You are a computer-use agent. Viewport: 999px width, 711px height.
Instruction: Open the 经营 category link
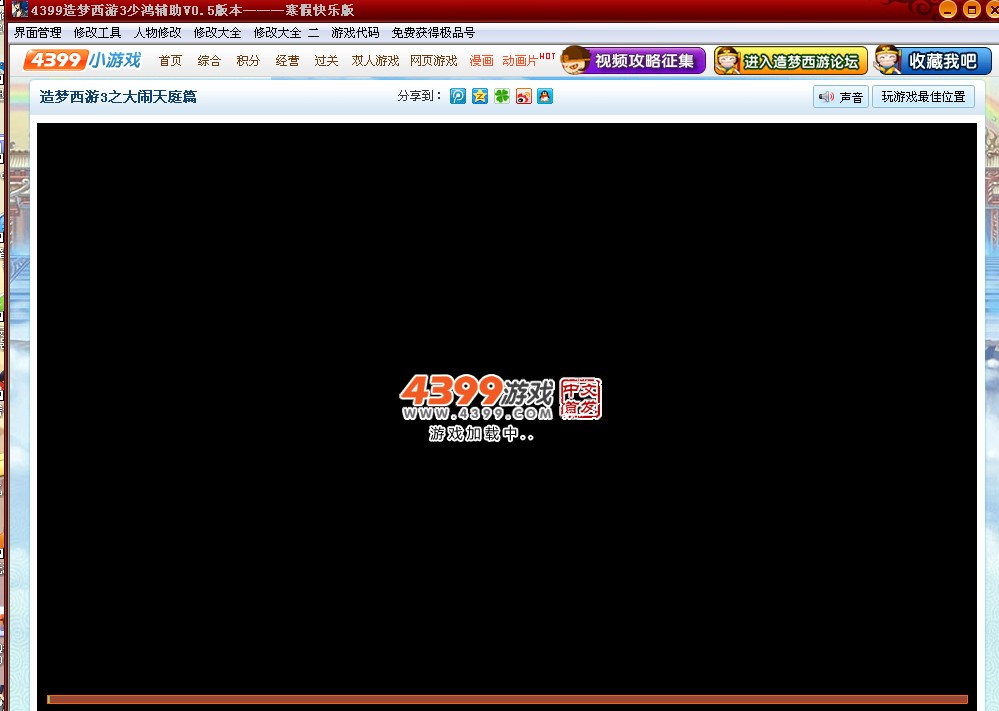click(x=287, y=61)
